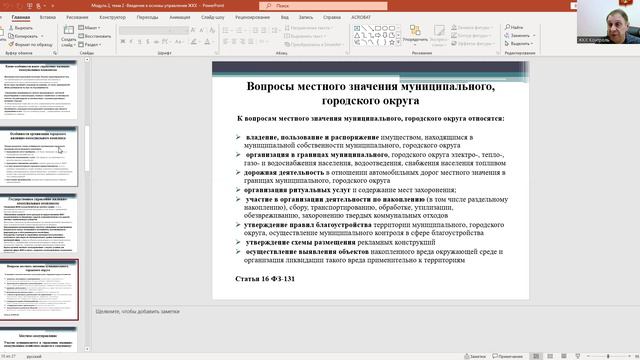Select the oval shape in gallery
The width and height of the screenshot is (640, 360).
[385, 29]
